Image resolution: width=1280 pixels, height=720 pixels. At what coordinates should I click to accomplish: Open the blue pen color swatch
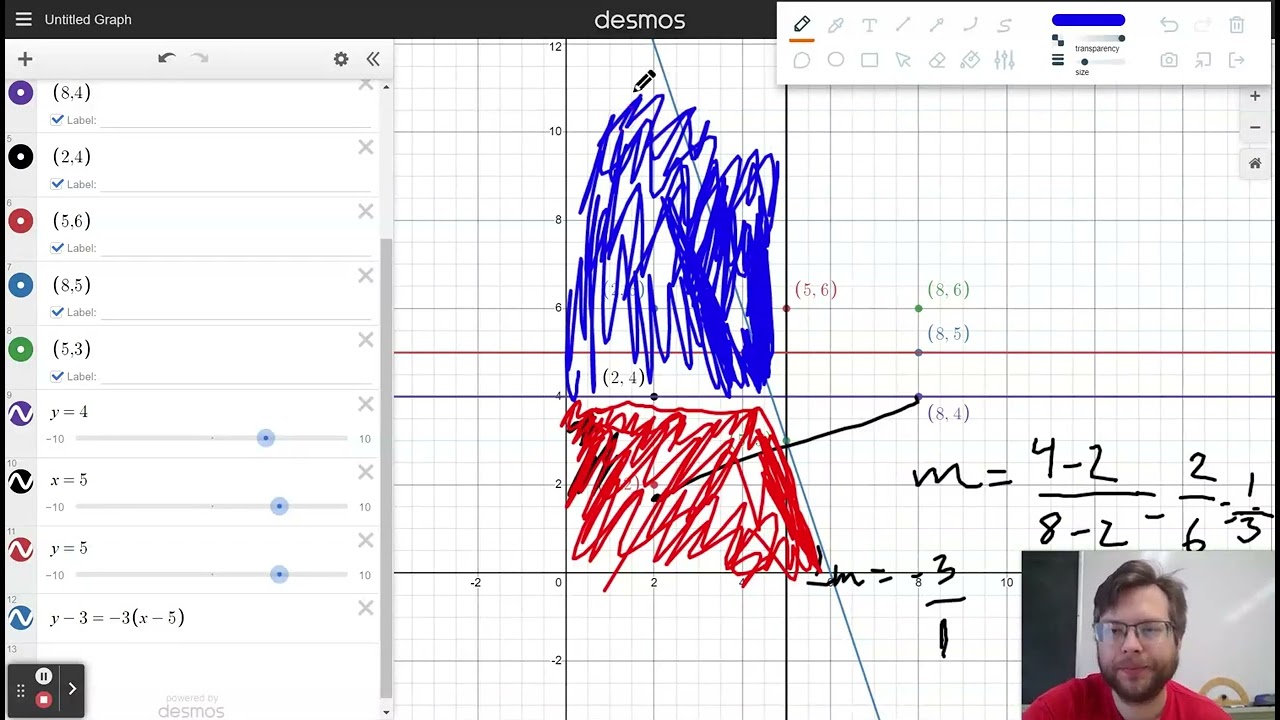point(1088,20)
